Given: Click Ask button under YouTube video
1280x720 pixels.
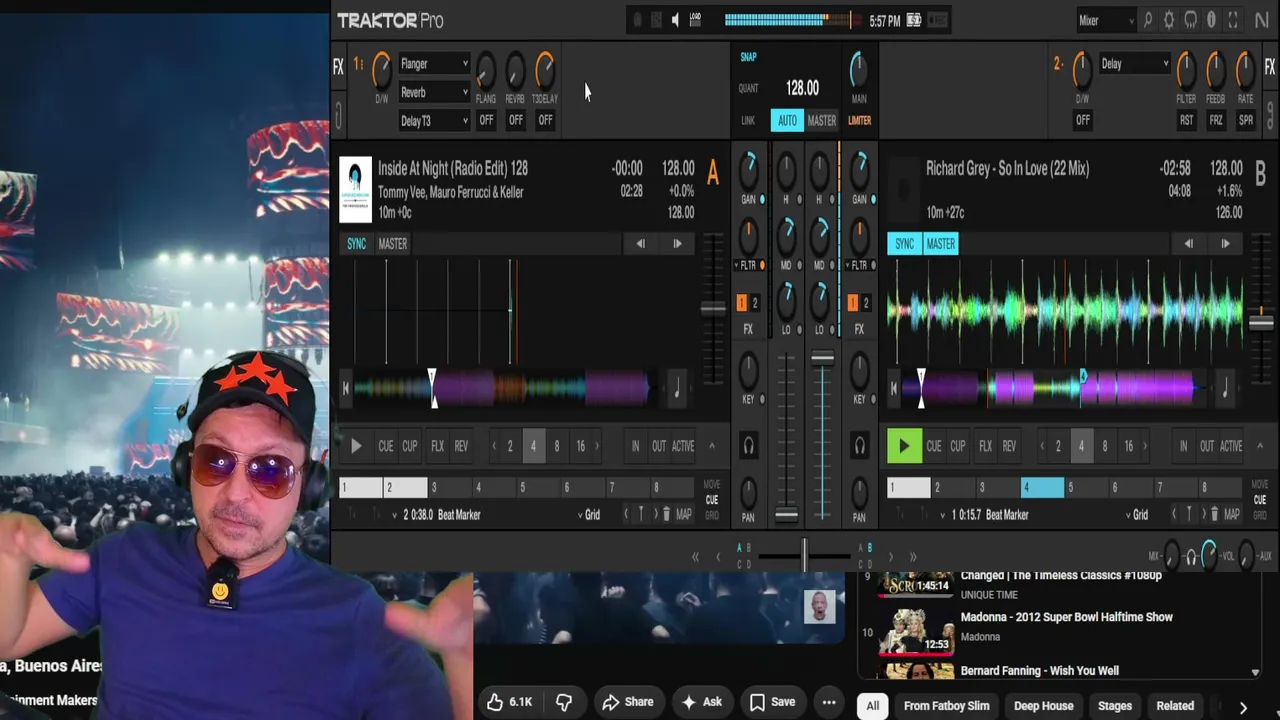Looking at the screenshot, I should (702, 702).
